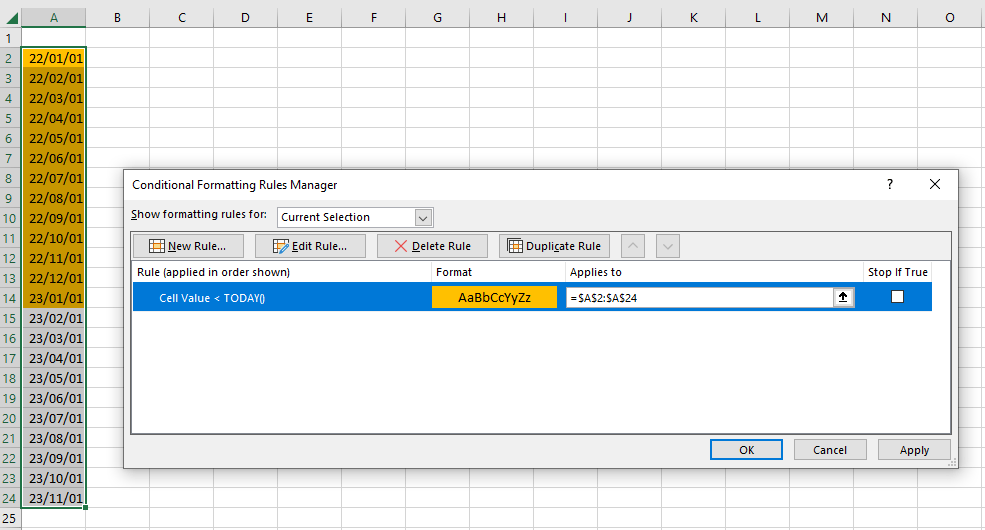985x530 pixels.
Task: Open the Edit Rule dialog
Action: pyautogui.click(x=310, y=246)
